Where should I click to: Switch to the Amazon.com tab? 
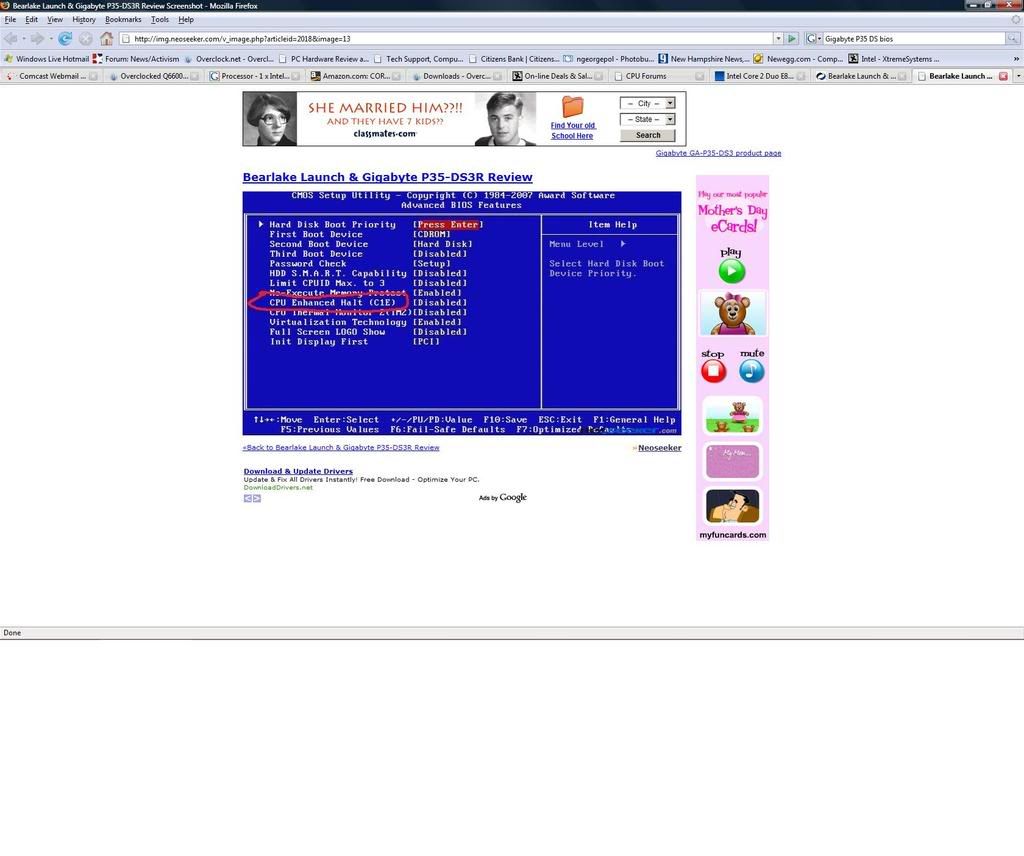pyautogui.click(x=356, y=76)
